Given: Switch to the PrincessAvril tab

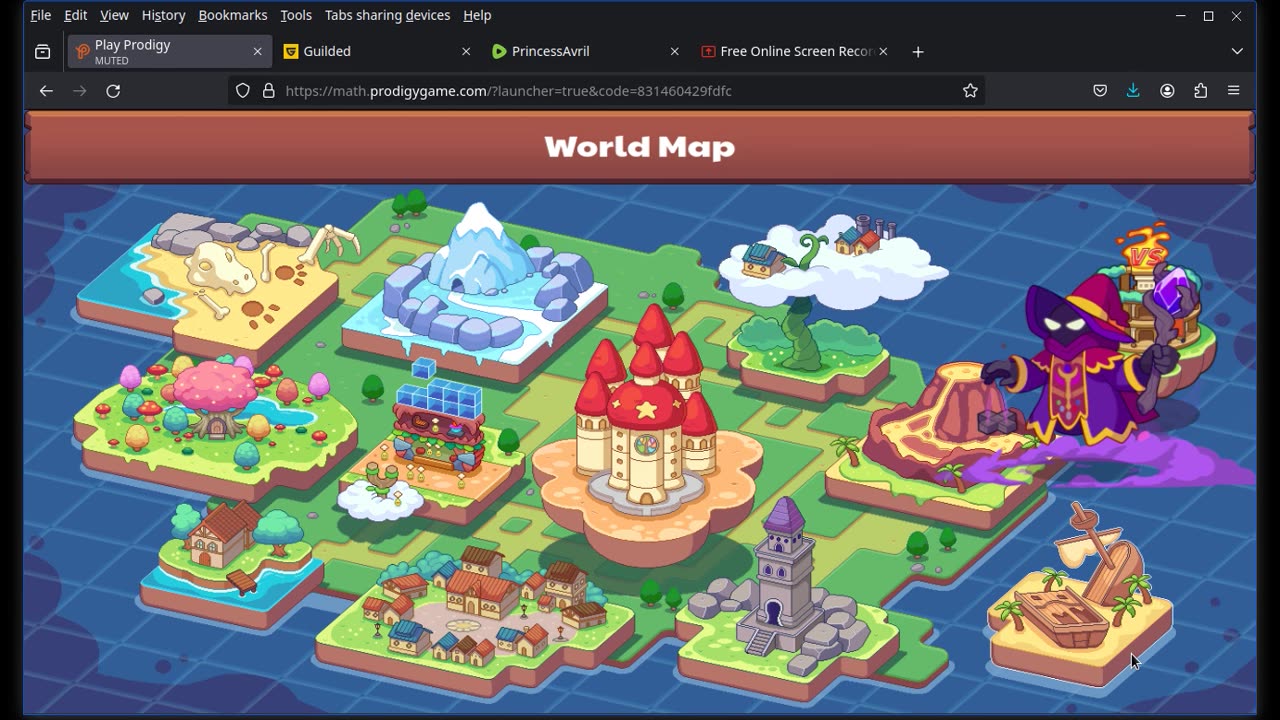Looking at the screenshot, I should point(583,51).
